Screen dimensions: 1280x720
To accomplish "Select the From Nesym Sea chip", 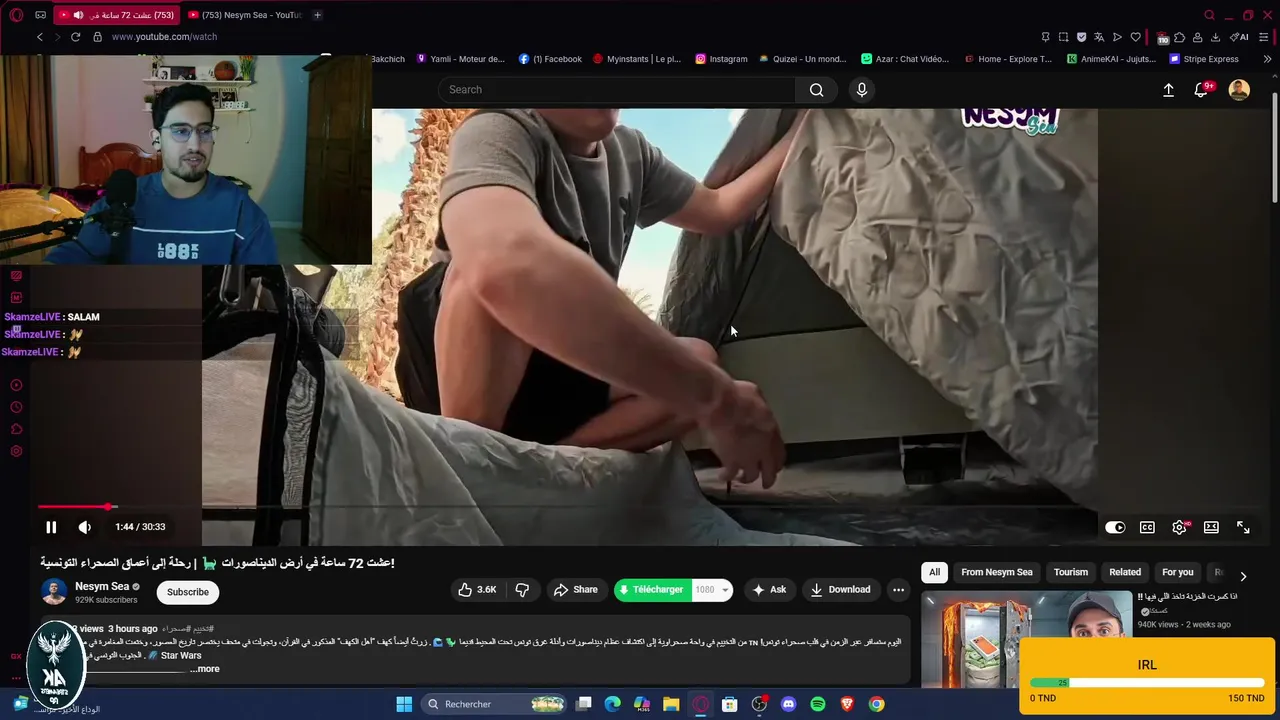I will click(996, 572).
